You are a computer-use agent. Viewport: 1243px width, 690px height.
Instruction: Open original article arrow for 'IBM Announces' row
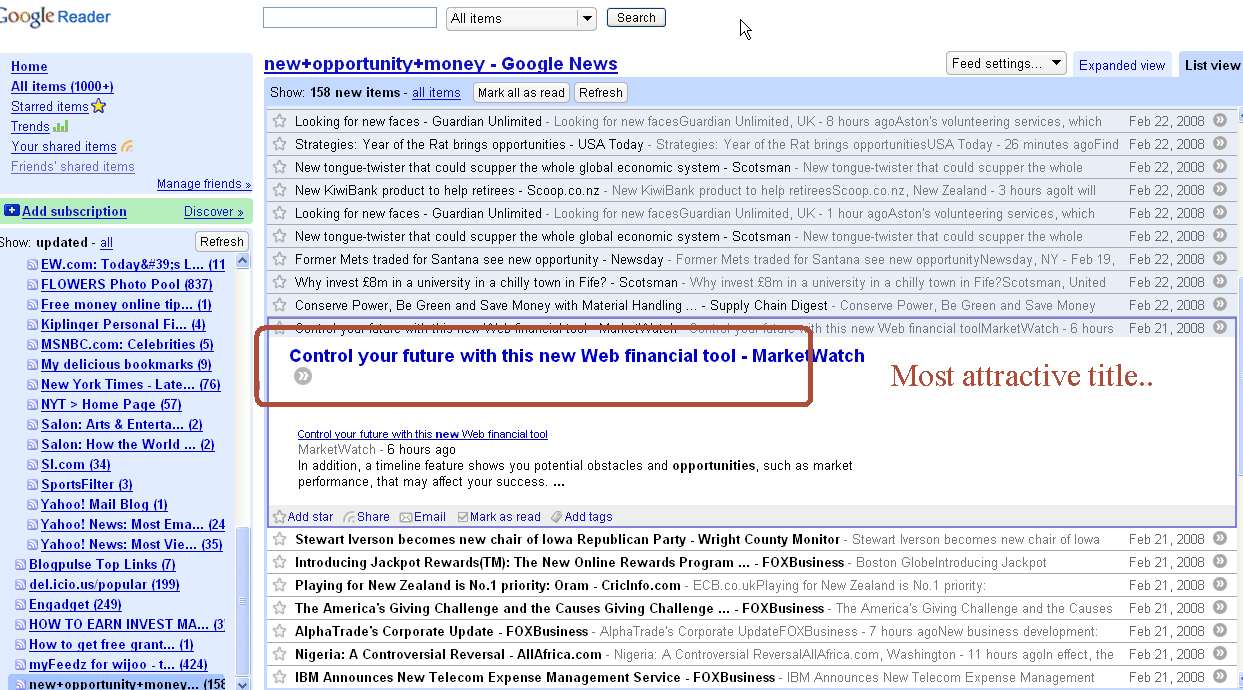click(x=1219, y=676)
